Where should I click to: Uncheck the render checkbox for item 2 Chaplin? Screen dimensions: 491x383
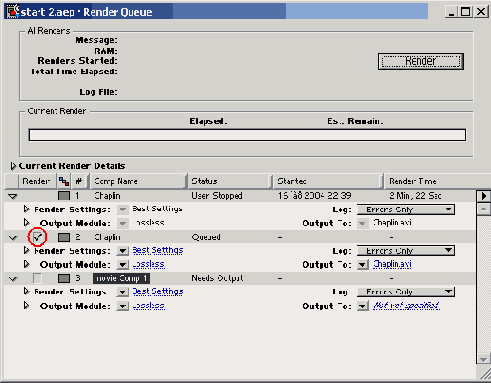pyautogui.click(x=37, y=237)
